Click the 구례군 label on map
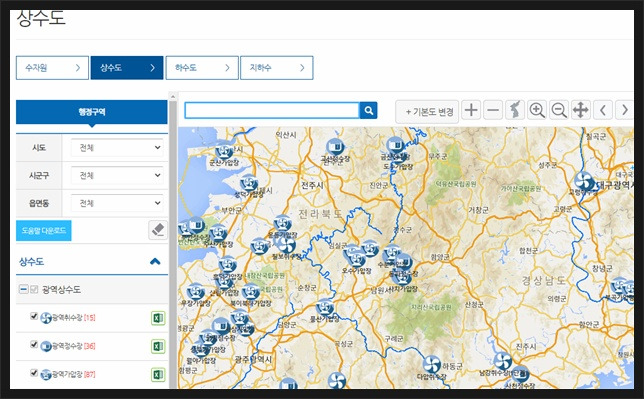Screen dimensions: 644x399 [x=393, y=339]
